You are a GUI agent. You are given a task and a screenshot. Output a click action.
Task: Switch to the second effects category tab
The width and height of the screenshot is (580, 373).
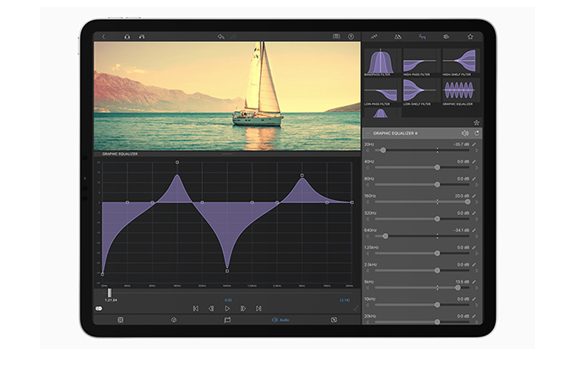pos(398,37)
